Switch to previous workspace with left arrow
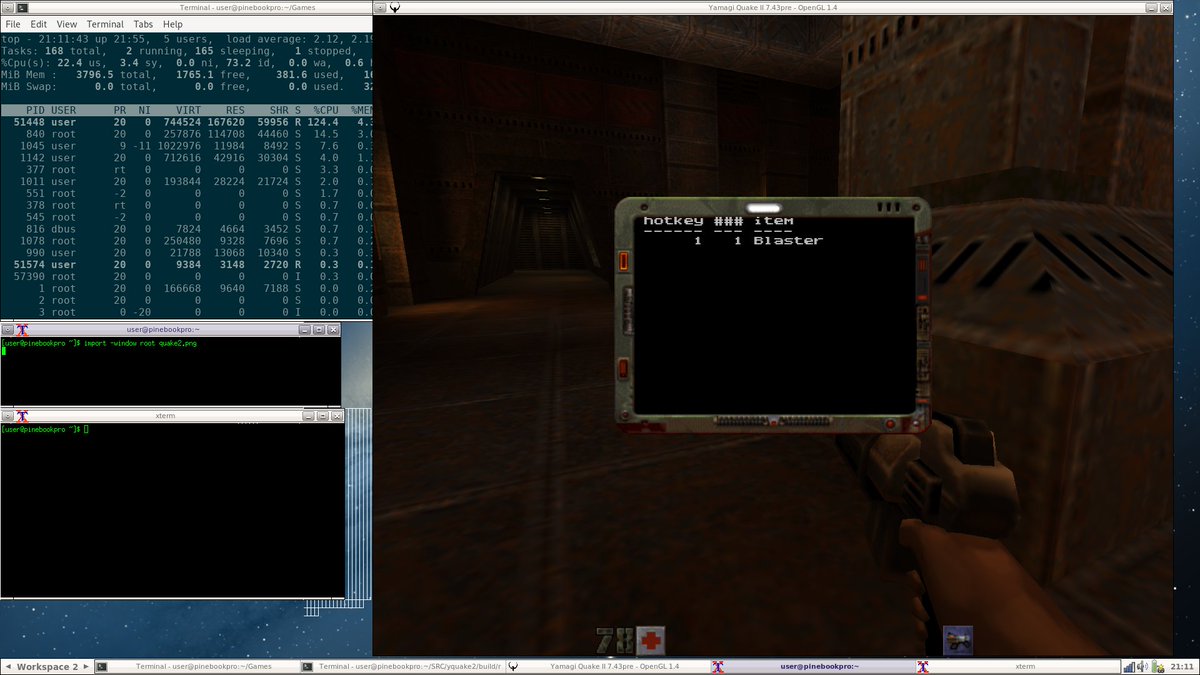The width and height of the screenshot is (1200, 675). pyautogui.click(x=9, y=667)
